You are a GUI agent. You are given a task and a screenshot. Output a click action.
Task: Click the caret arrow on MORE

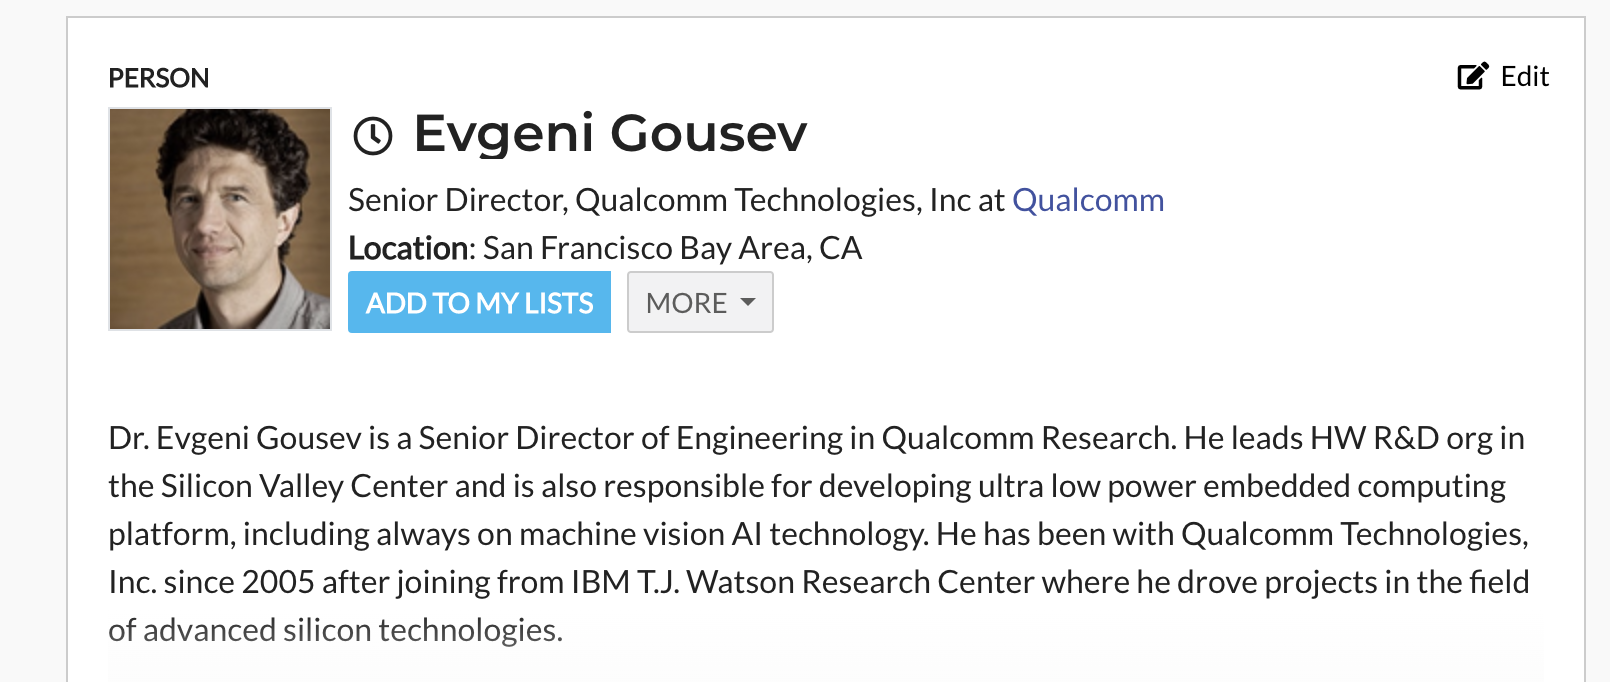tap(748, 301)
